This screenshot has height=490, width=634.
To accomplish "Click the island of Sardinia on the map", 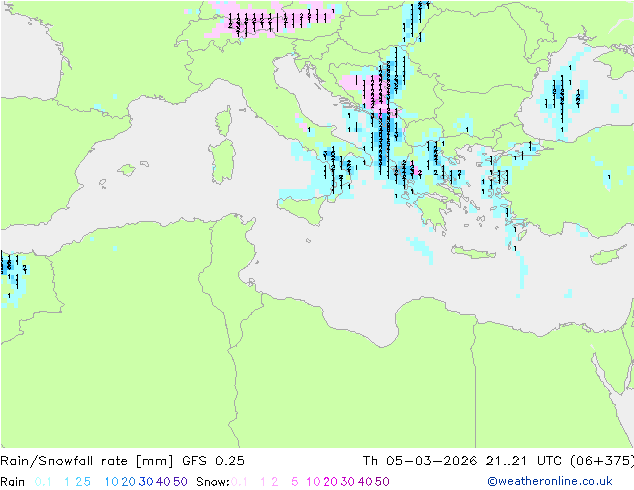I will (x=223, y=162).
